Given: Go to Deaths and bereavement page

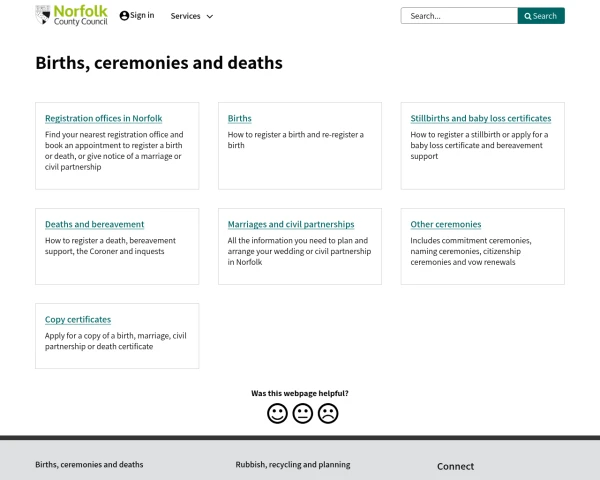Looking at the screenshot, I should pos(94,224).
